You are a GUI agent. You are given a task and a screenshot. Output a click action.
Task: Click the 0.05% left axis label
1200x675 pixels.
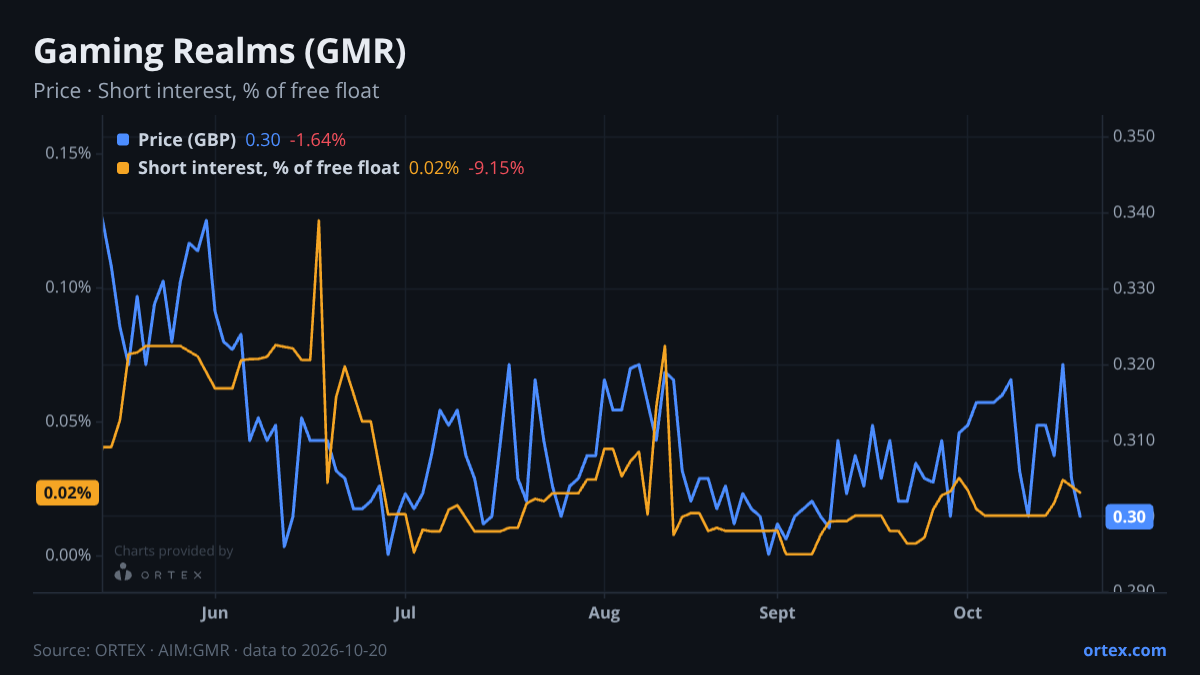coord(68,421)
